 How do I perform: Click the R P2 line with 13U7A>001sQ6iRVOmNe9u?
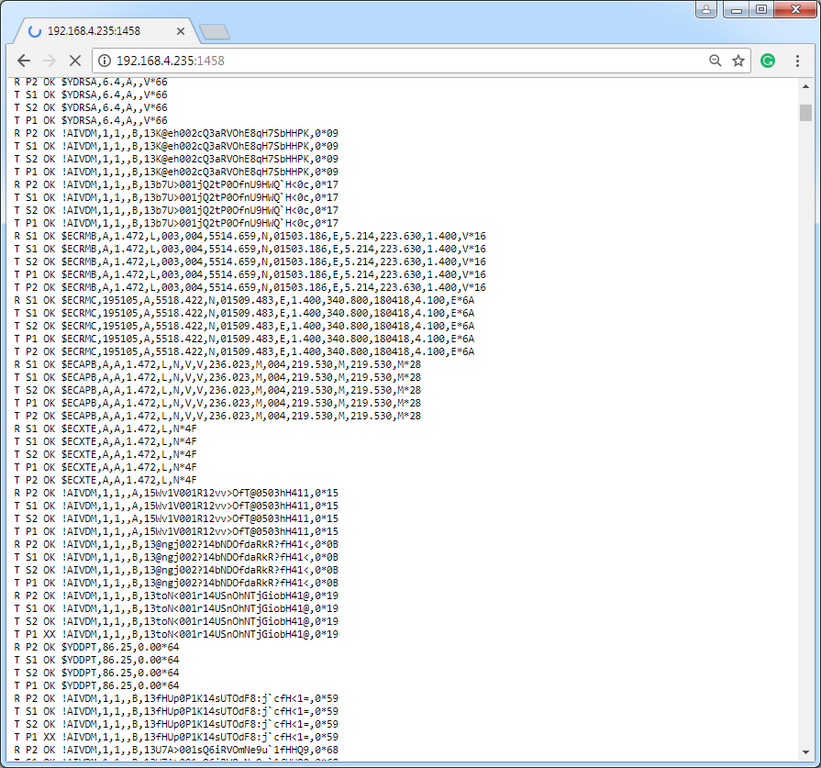tap(176, 750)
